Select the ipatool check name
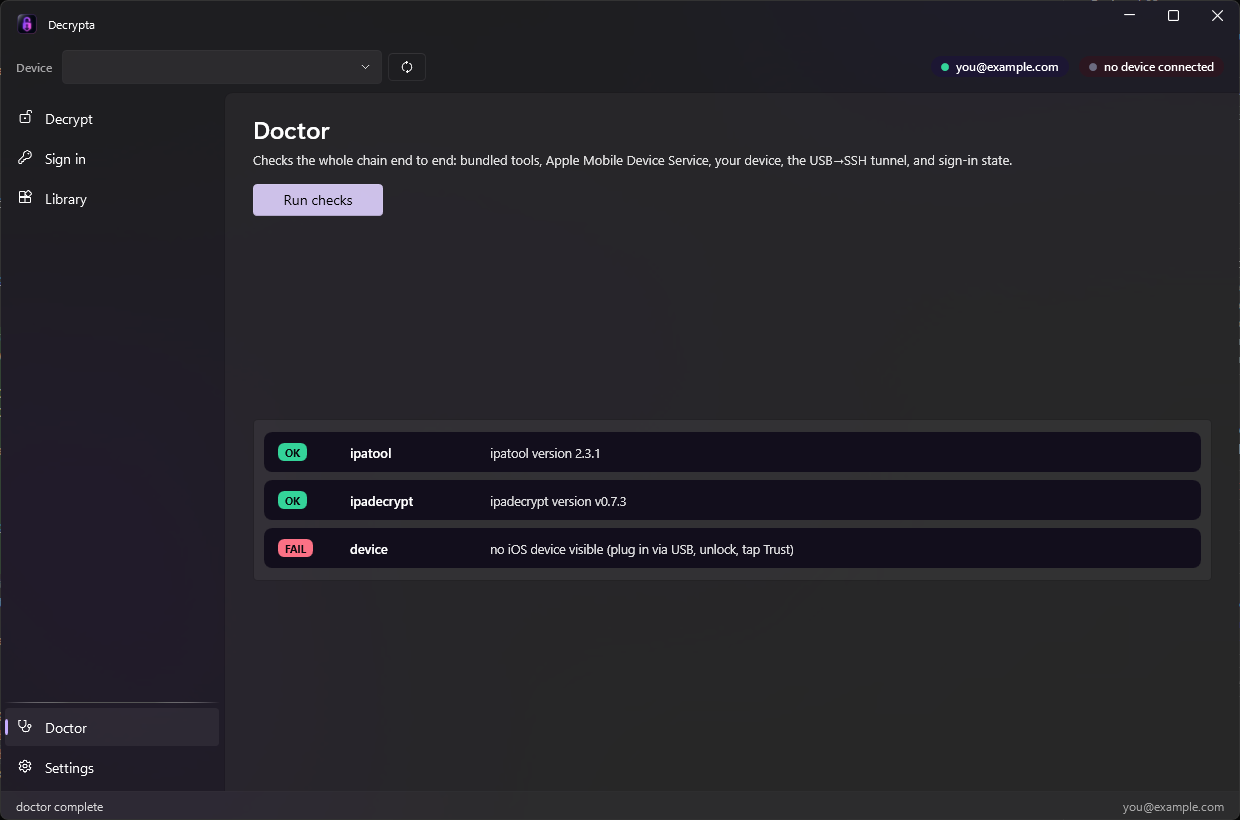Screen dimensions: 1240x820 point(370,453)
